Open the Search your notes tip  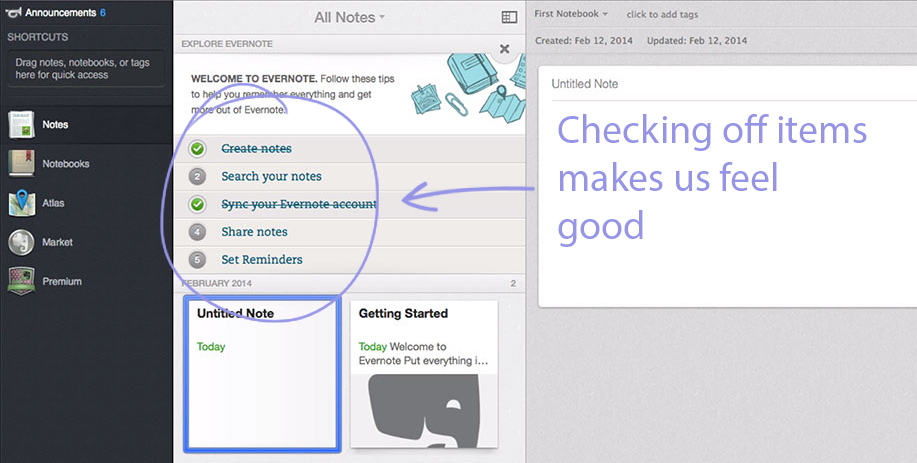point(271,177)
